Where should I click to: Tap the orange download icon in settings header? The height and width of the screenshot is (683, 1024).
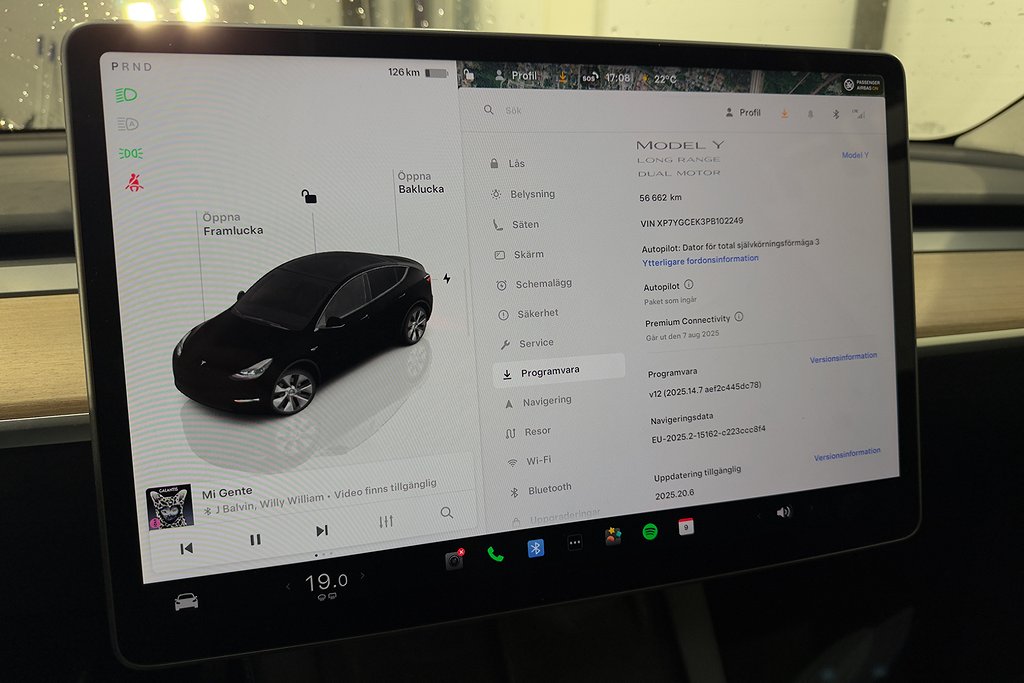click(x=784, y=114)
